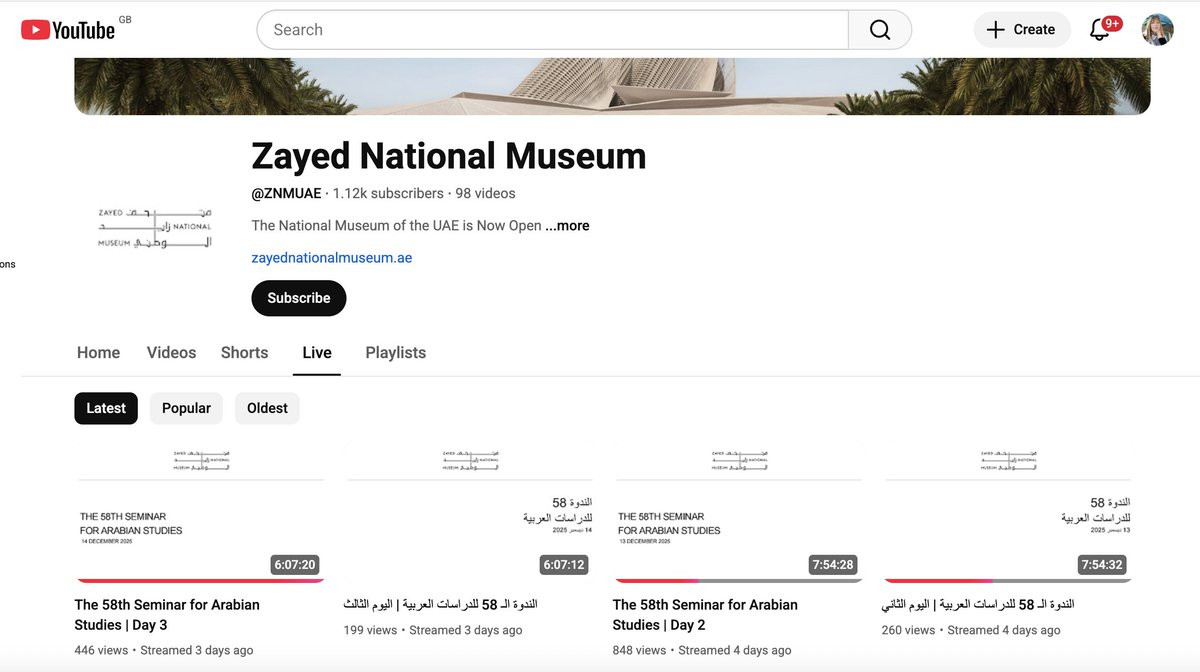1200x672 pixels.
Task: Open the 7:54:32 Arabic seminar thumbnail
Action: coord(1006,510)
